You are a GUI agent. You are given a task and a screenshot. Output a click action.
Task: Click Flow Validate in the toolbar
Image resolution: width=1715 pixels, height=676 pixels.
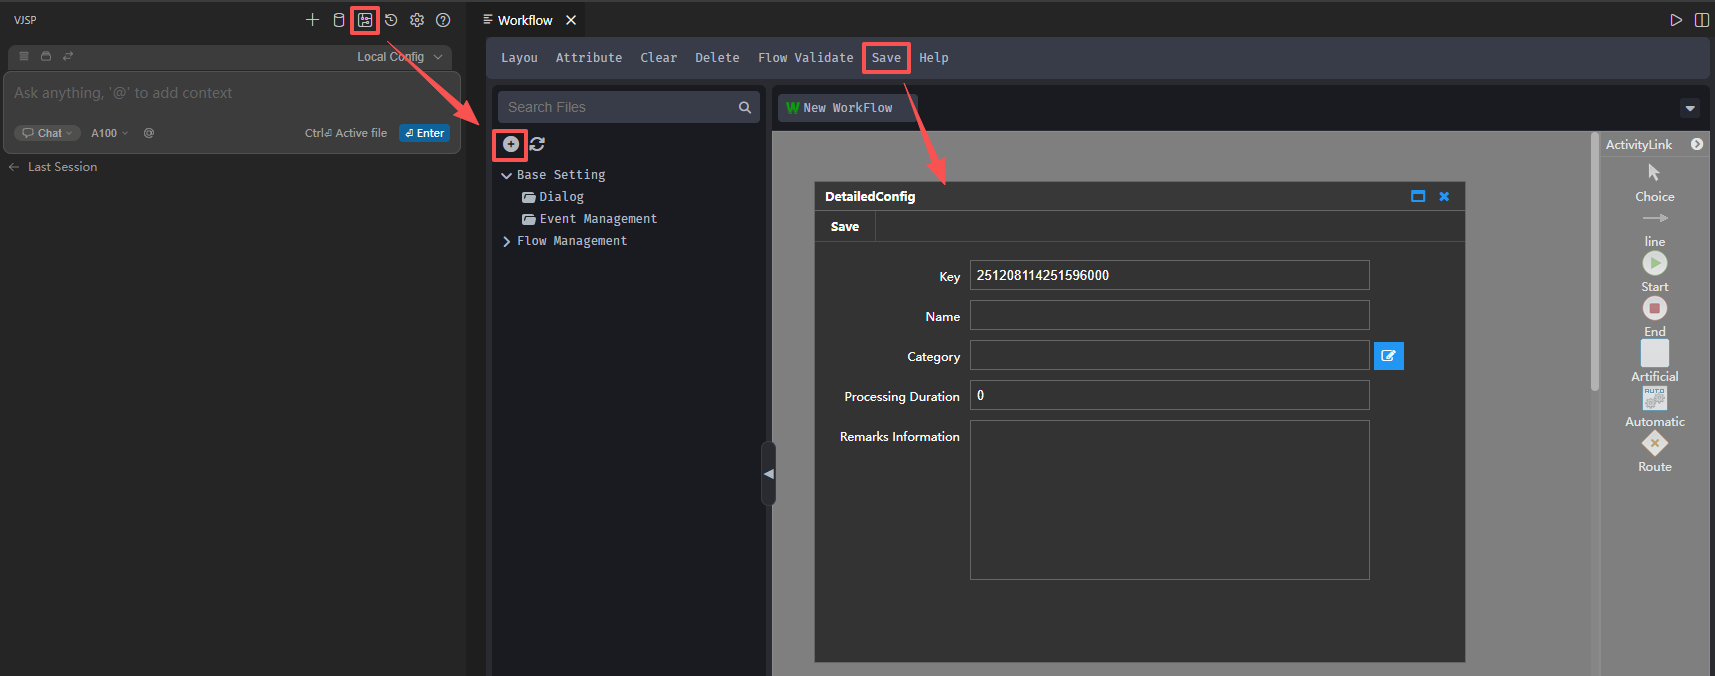tap(805, 58)
